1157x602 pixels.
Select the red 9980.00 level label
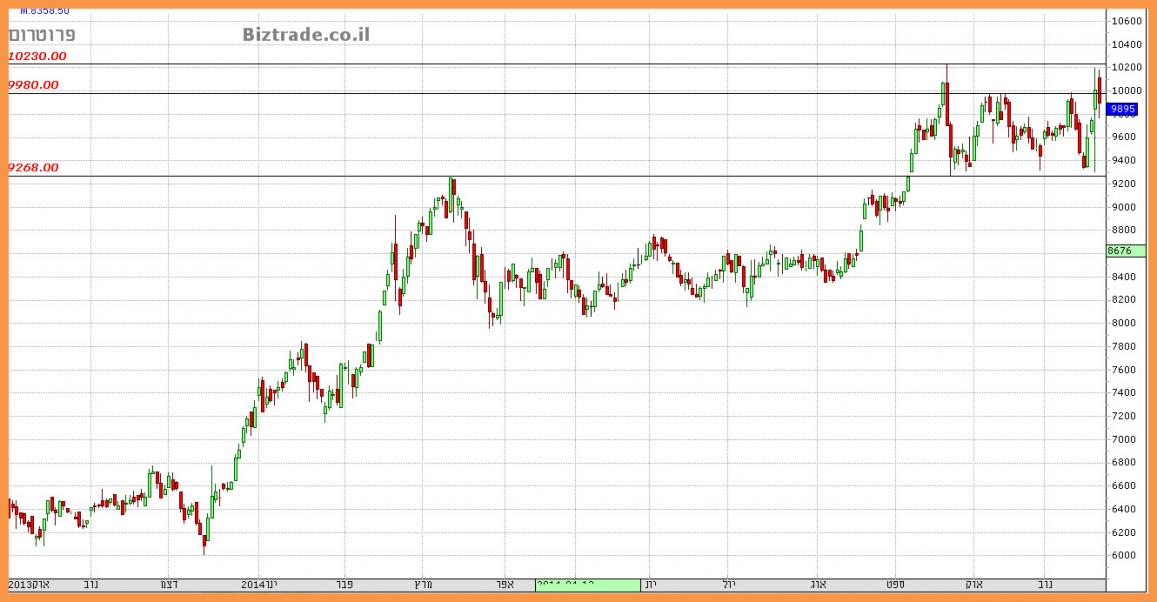pyautogui.click(x=33, y=86)
